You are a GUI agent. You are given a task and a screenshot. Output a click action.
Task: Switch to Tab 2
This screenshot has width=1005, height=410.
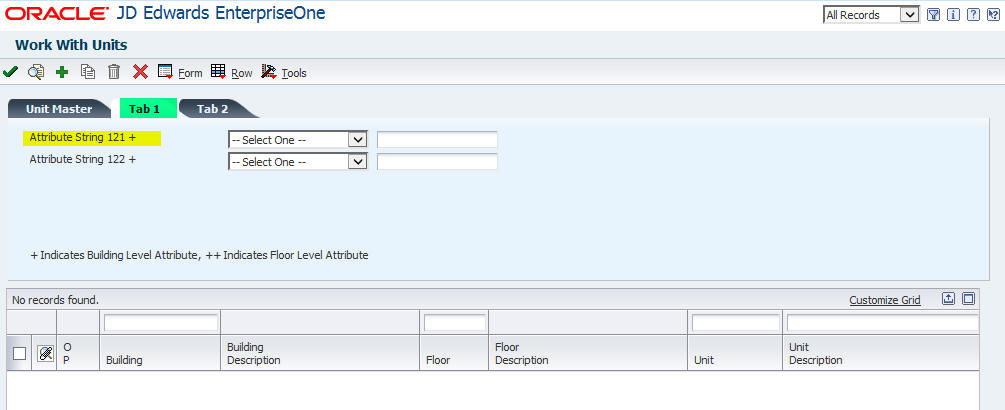tap(213, 109)
